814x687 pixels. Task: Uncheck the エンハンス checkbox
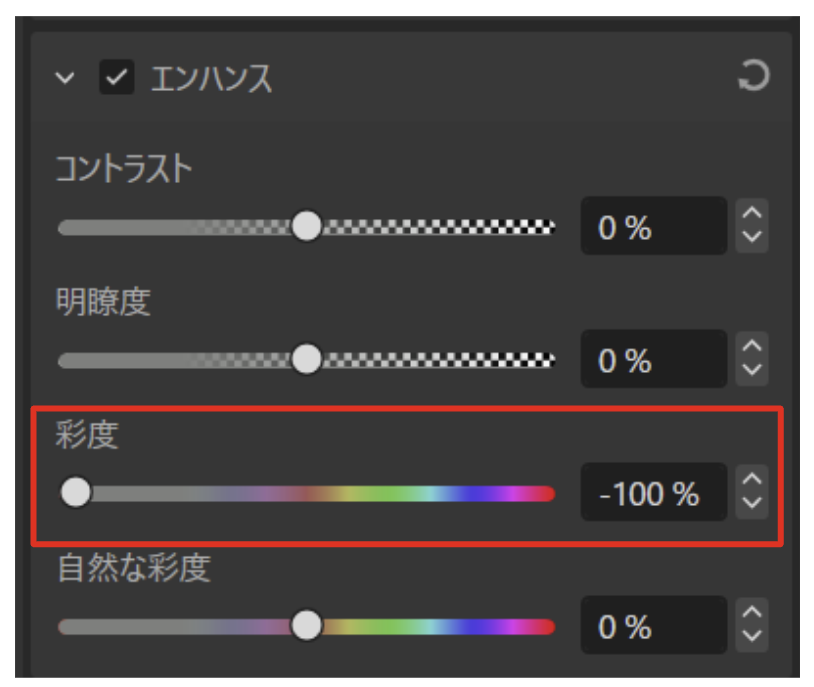point(117,77)
